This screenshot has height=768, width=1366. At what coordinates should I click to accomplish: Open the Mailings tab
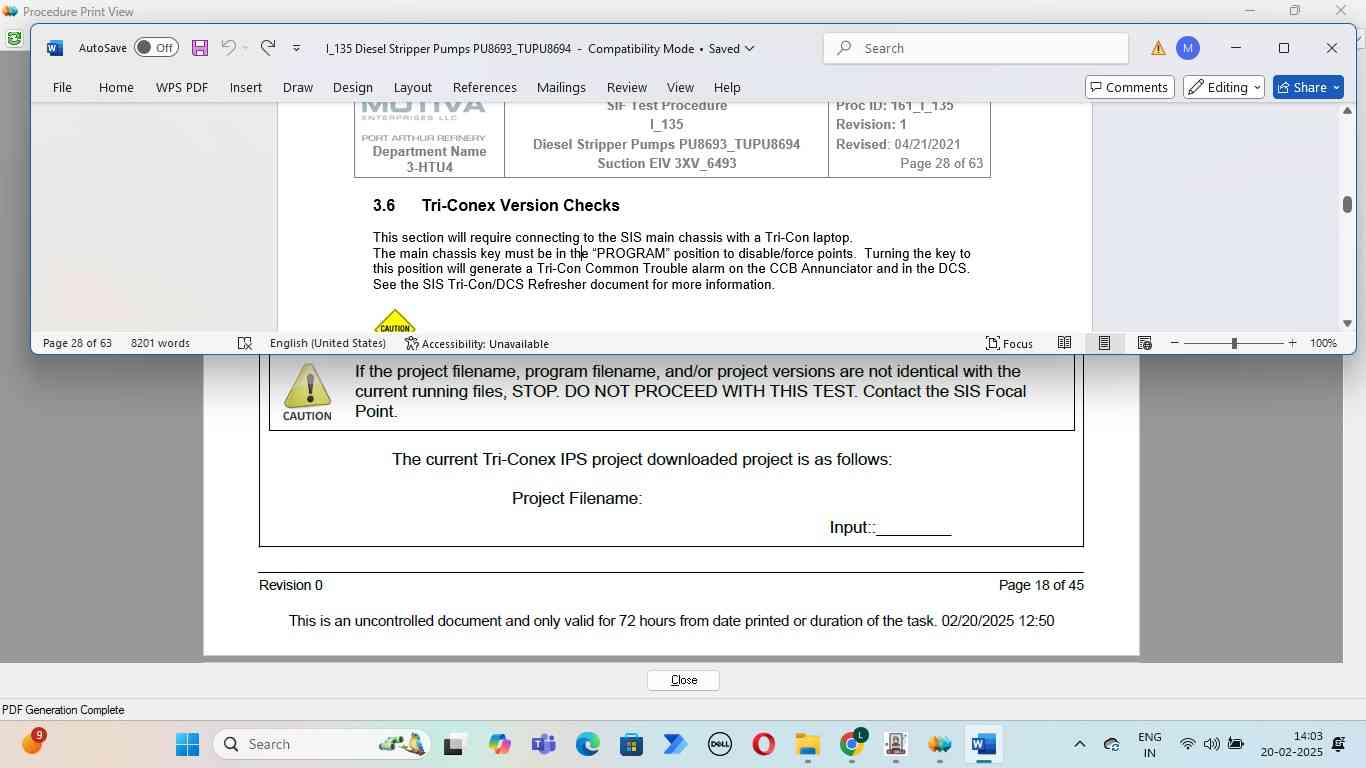(x=561, y=87)
